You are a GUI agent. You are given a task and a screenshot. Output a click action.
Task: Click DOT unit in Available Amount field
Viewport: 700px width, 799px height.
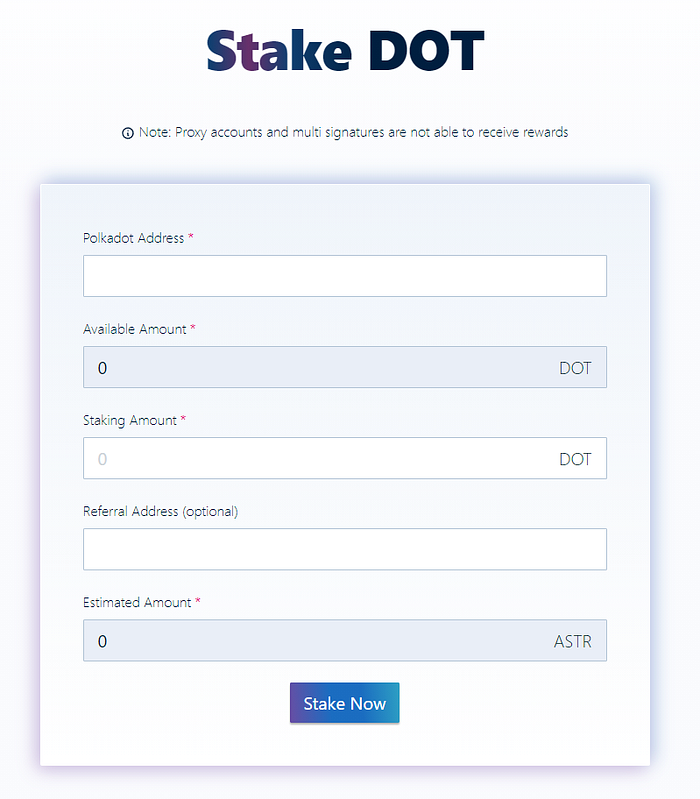tap(575, 368)
